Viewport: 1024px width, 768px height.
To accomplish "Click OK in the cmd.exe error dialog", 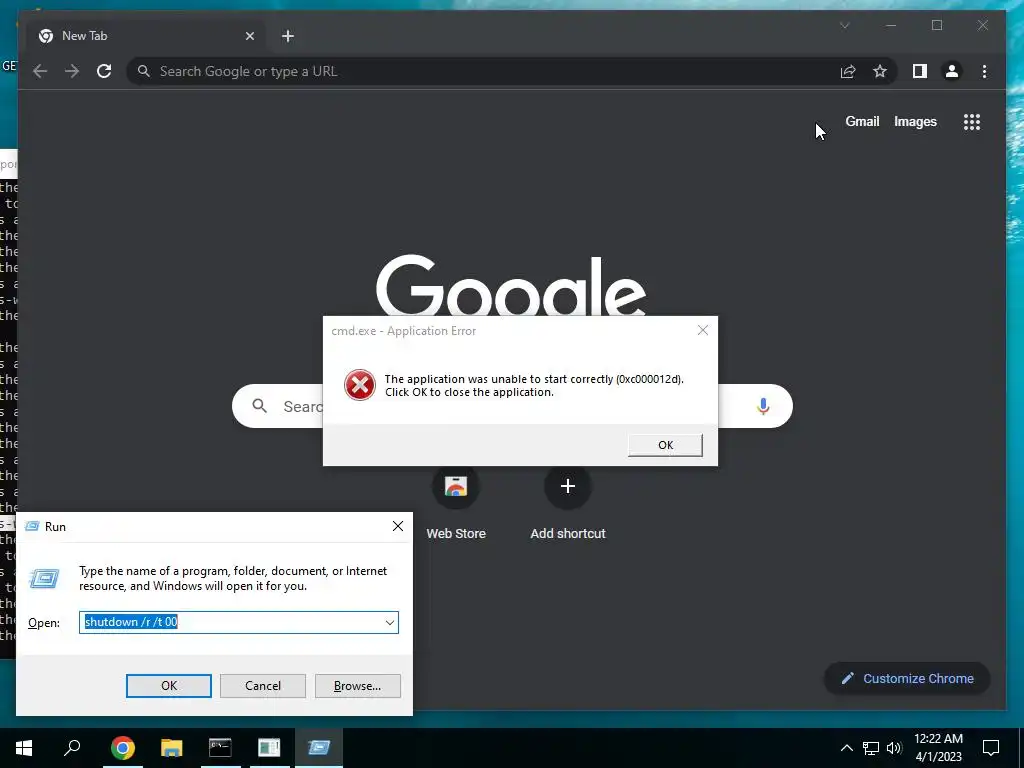I will (665, 445).
